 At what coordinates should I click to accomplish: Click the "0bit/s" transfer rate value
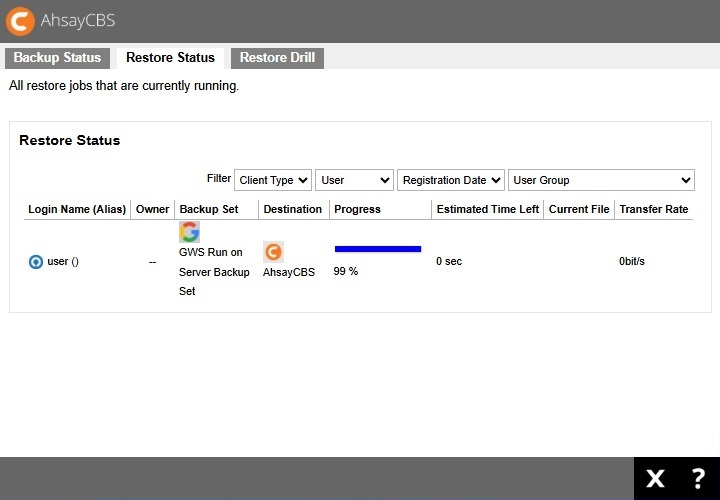(632, 261)
